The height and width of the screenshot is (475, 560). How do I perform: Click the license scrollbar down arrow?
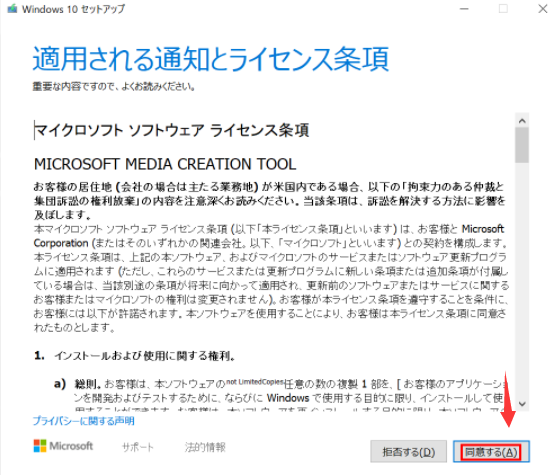tap(522, 404)
